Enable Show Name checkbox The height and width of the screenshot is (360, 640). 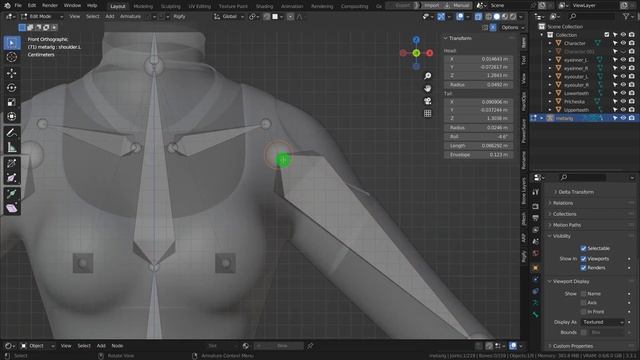(x=583, y=293)
